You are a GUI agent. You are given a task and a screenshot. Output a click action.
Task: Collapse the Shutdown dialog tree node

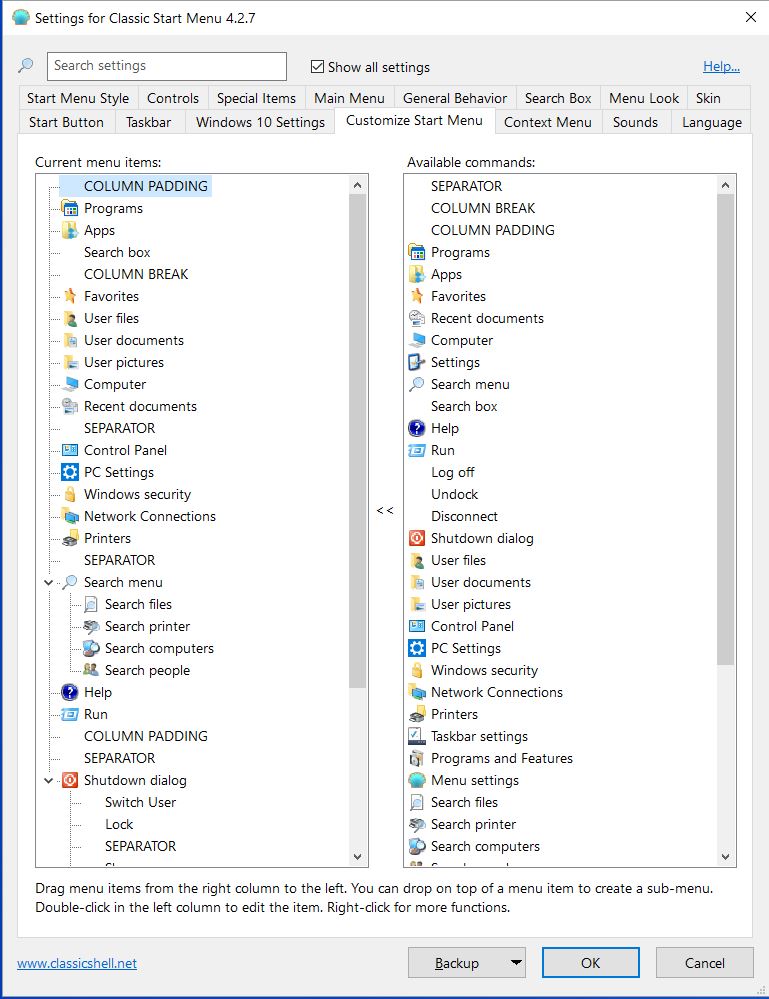(48, 780)
